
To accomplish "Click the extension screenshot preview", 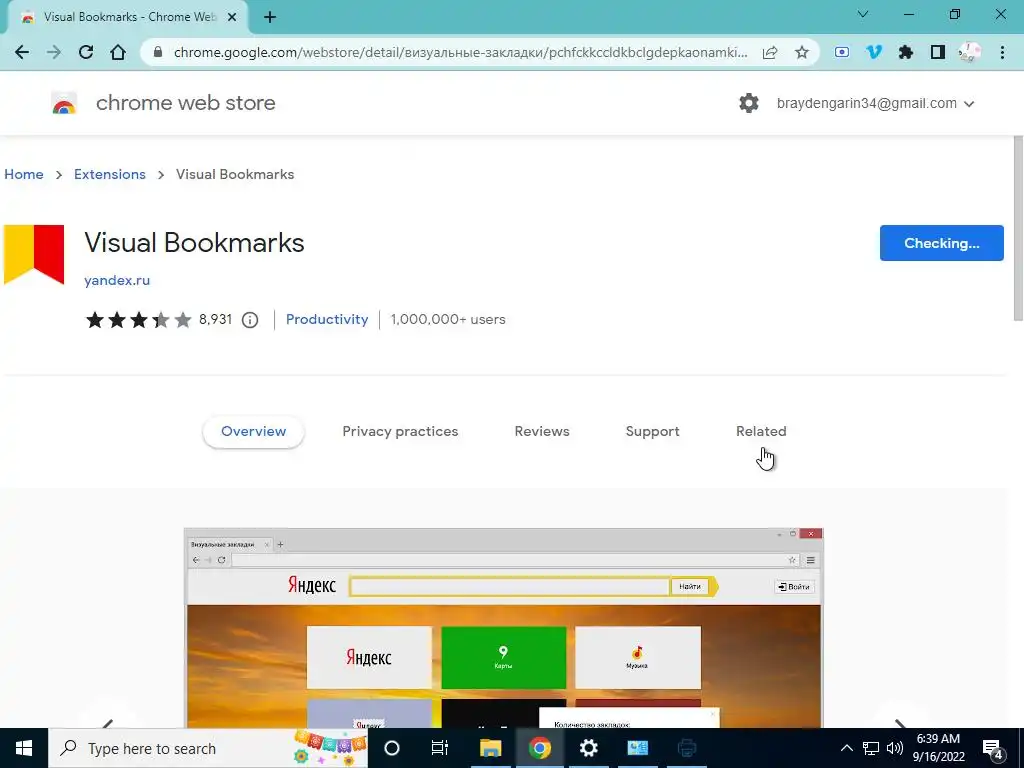I will point(504,628).
